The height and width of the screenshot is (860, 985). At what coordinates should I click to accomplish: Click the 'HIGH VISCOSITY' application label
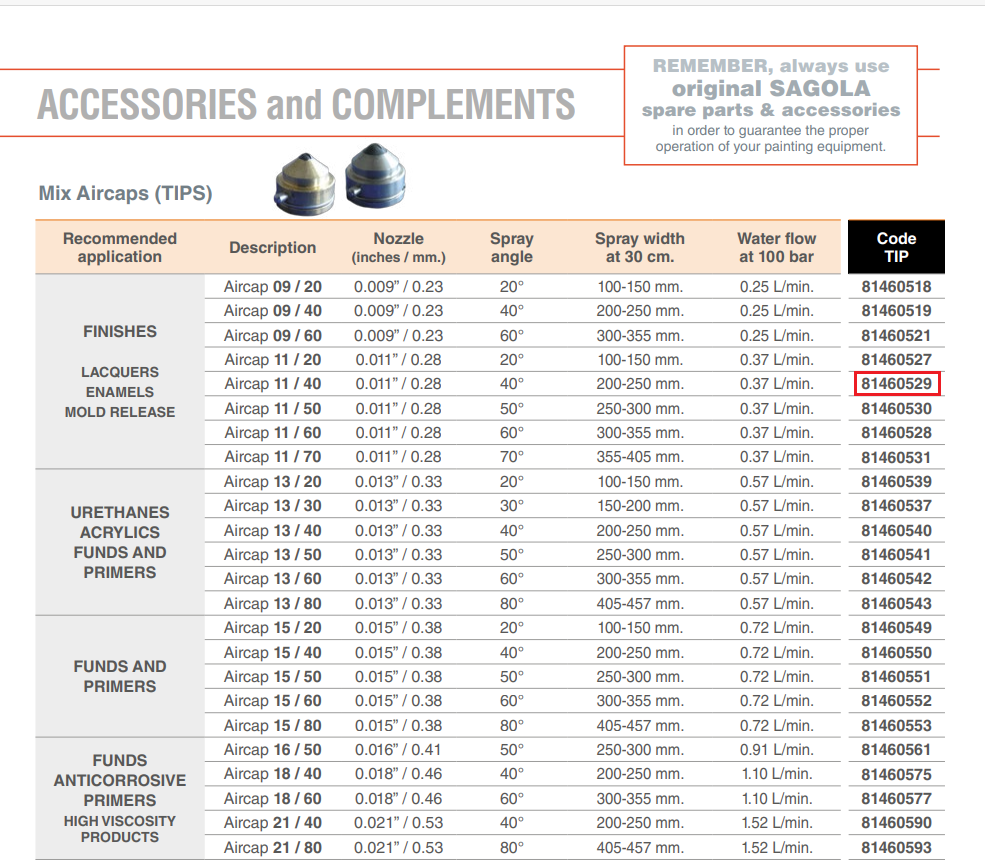coord(120,821)
